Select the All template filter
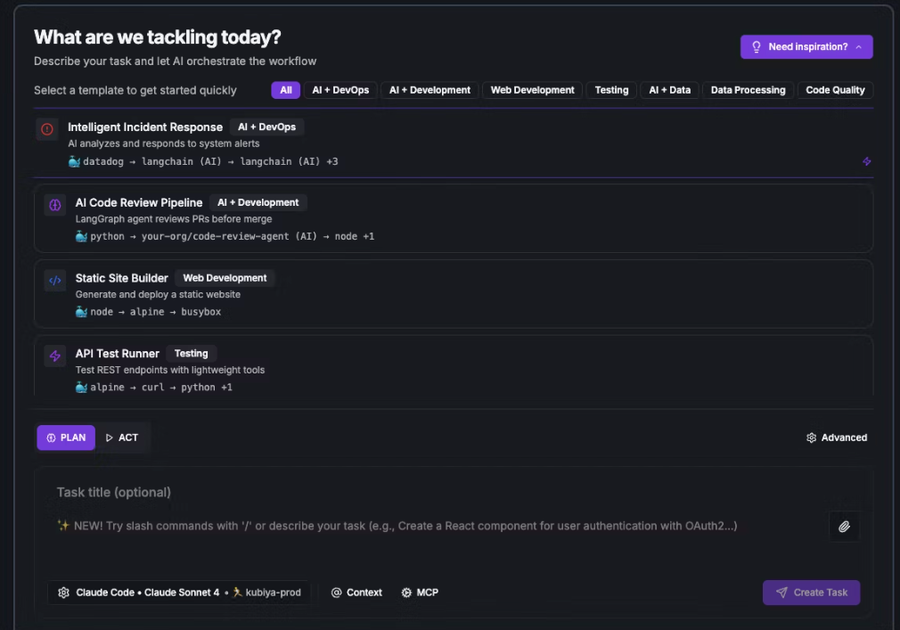 pyautogui.click(x=286, y=90)
